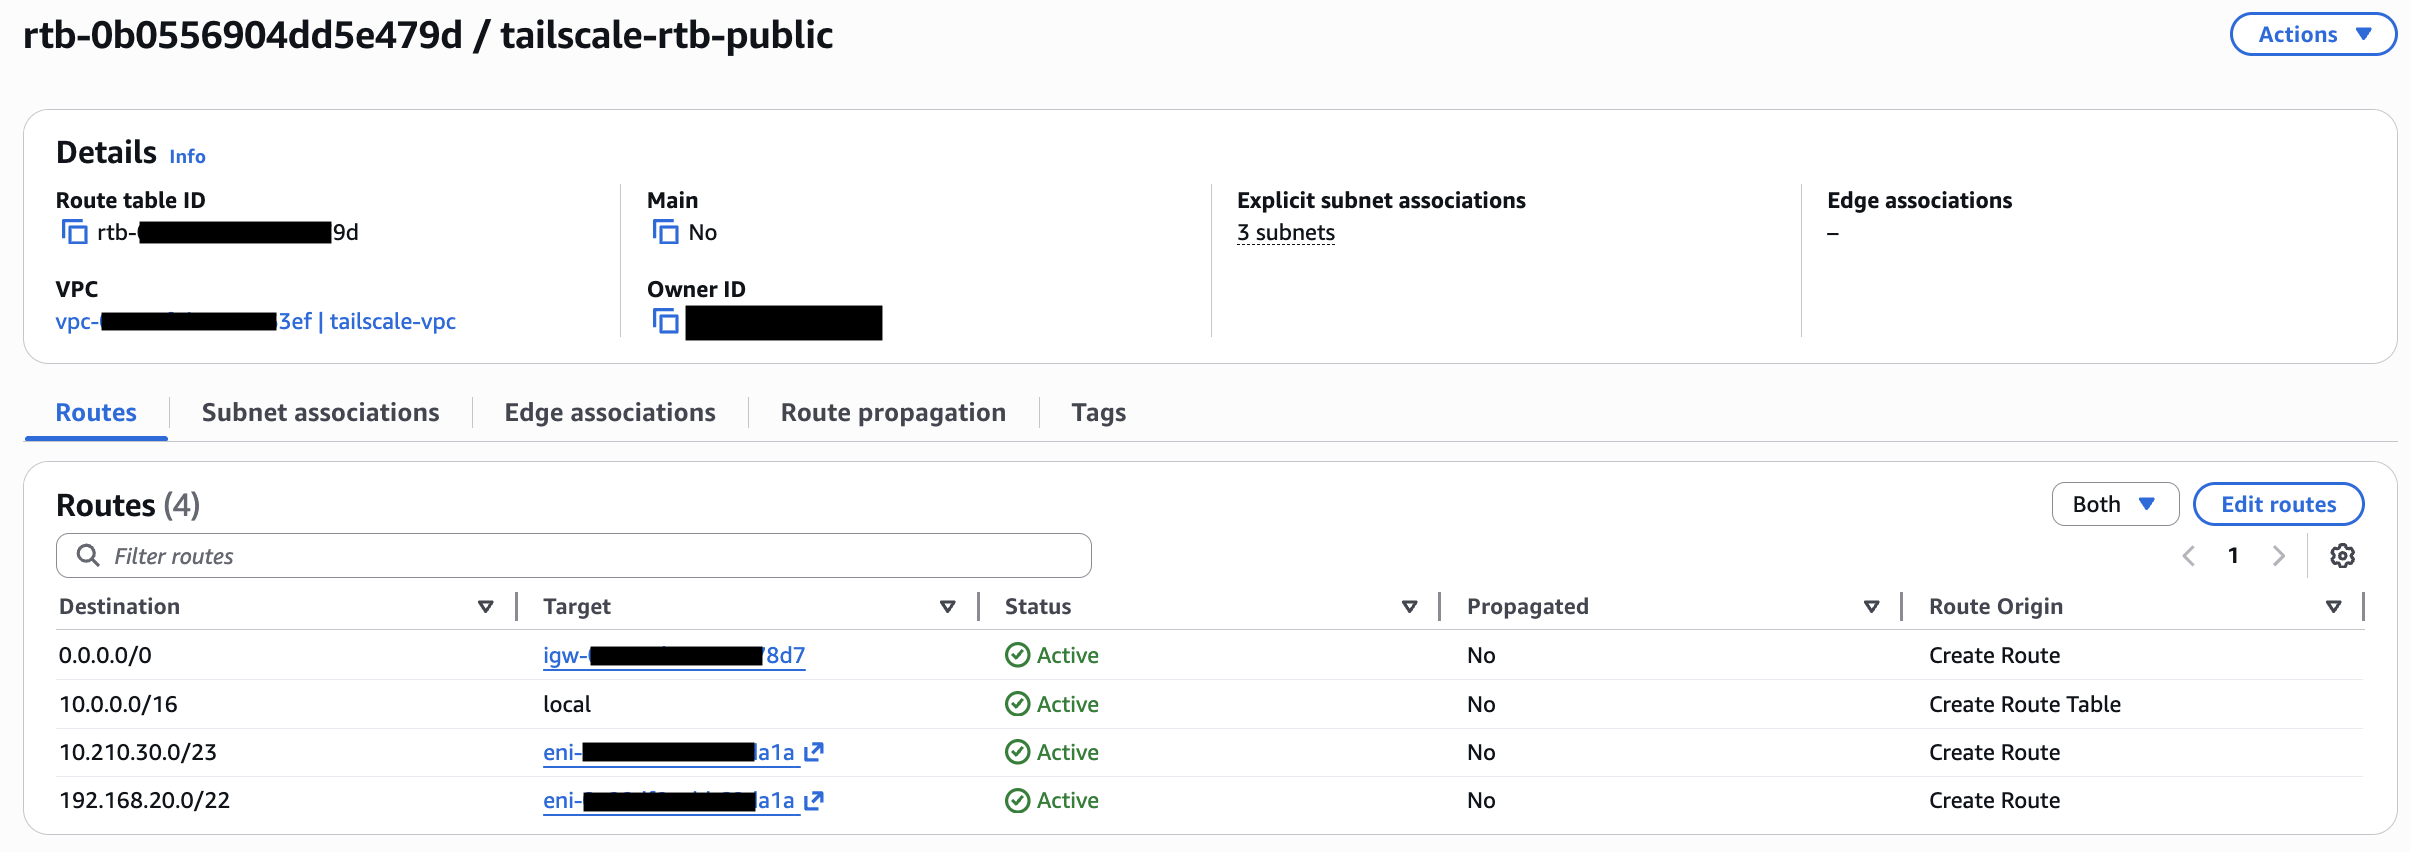
Task: Open external link icon for 10.210.30.0/23 target
Action: (814, 752)
